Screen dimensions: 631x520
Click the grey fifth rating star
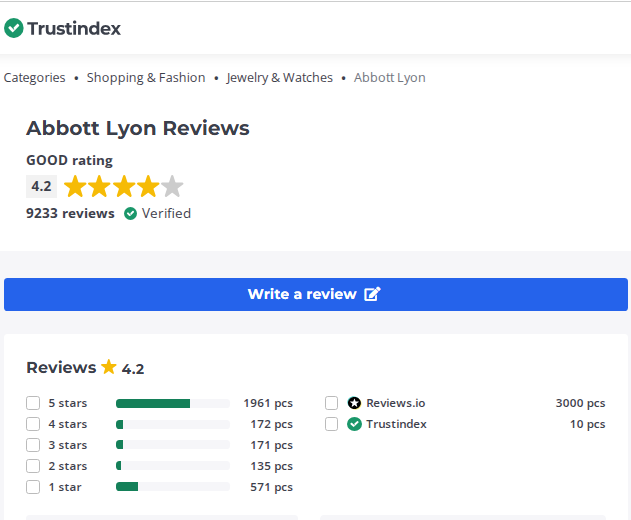click(172, 186)
